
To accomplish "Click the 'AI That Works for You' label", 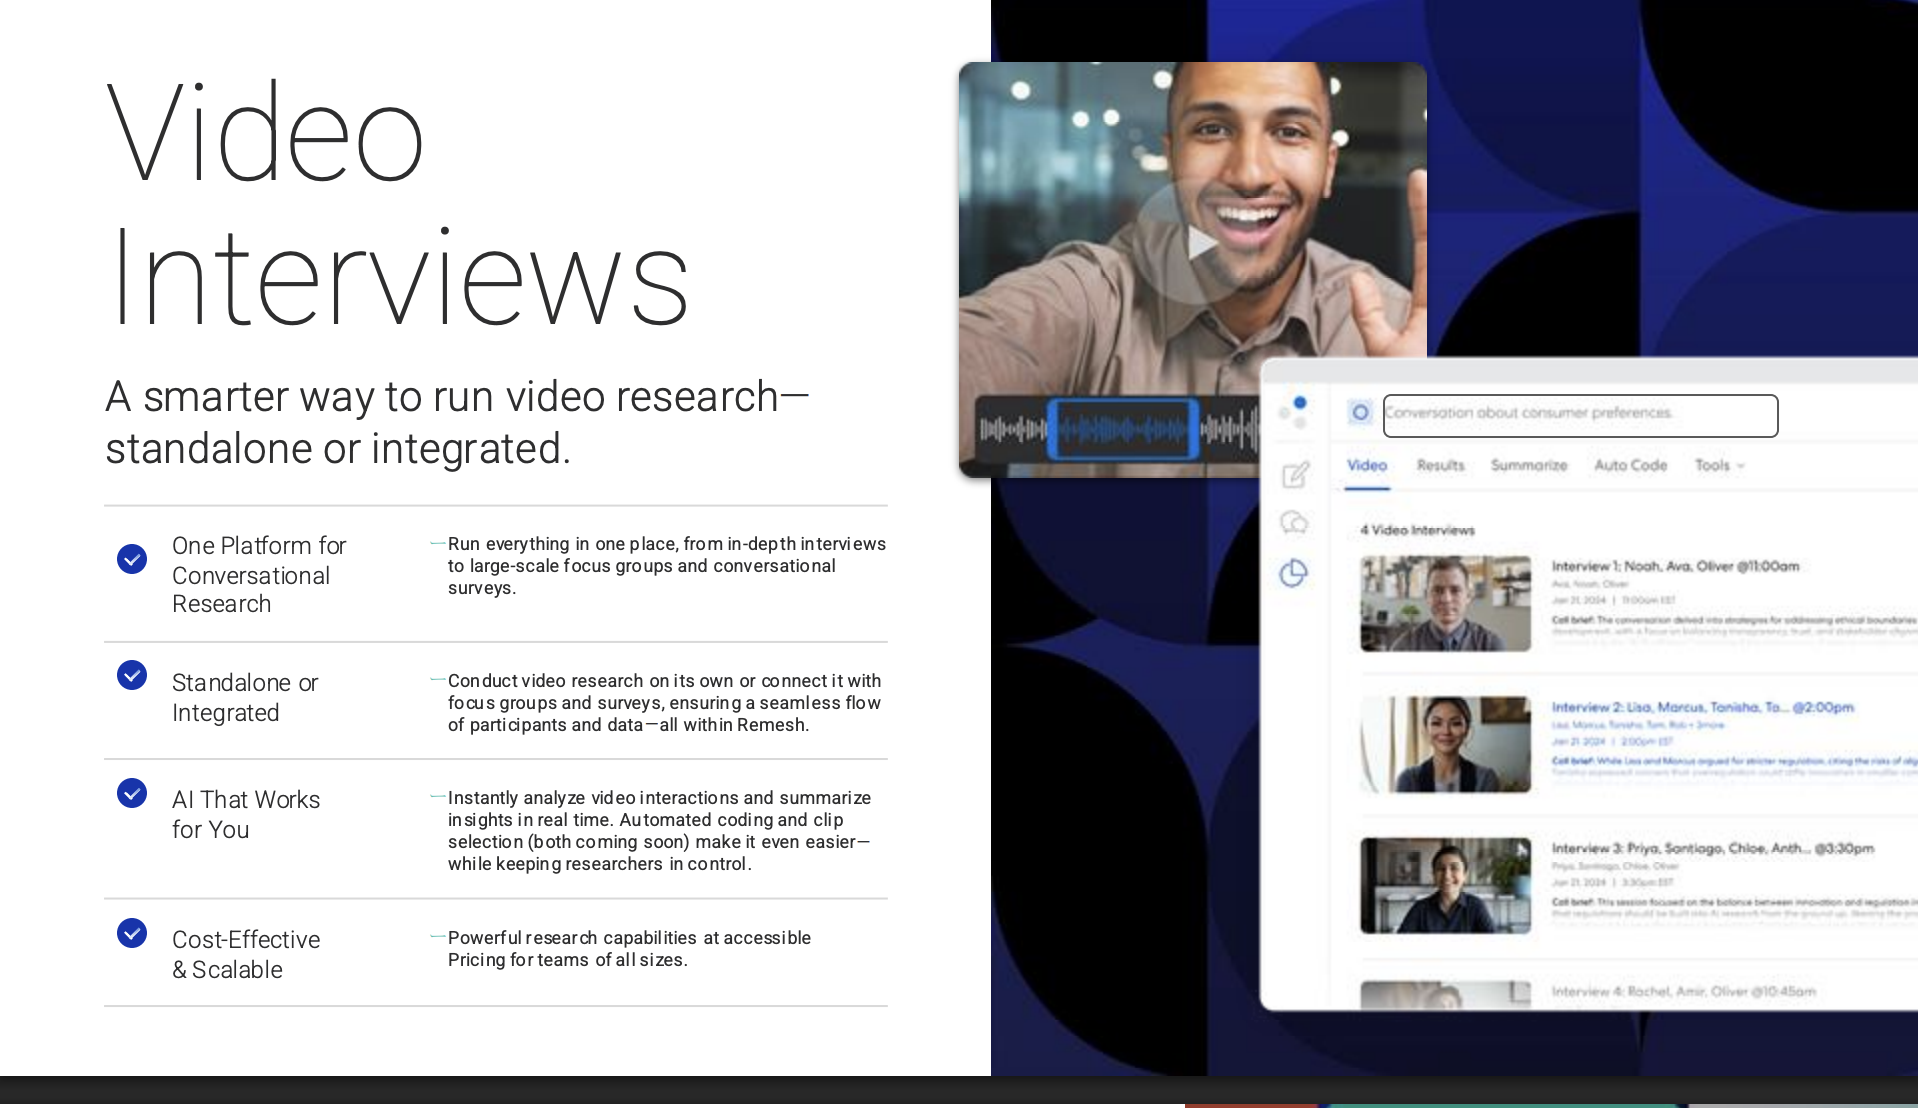I will (x=246, y=815).
